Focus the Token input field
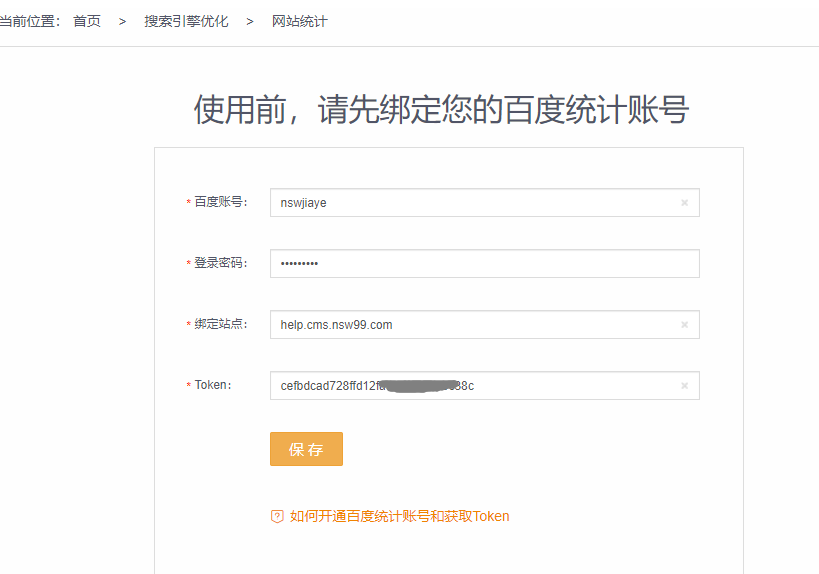Screen dimensions: 819x574 click(485, 386)
